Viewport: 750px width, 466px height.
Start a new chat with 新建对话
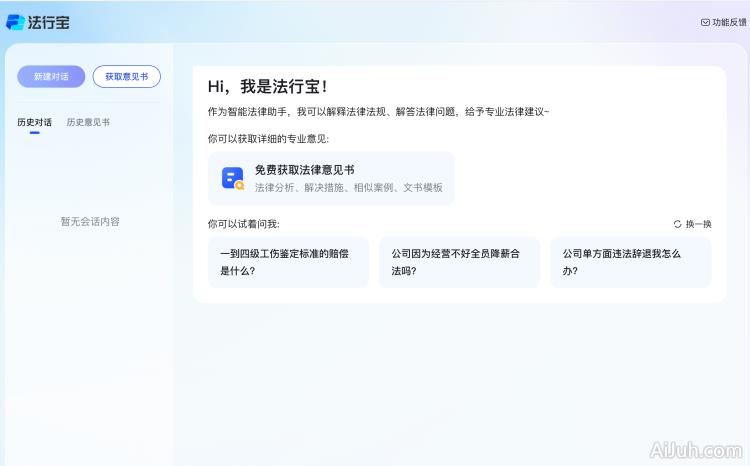(x=50, y=76)
